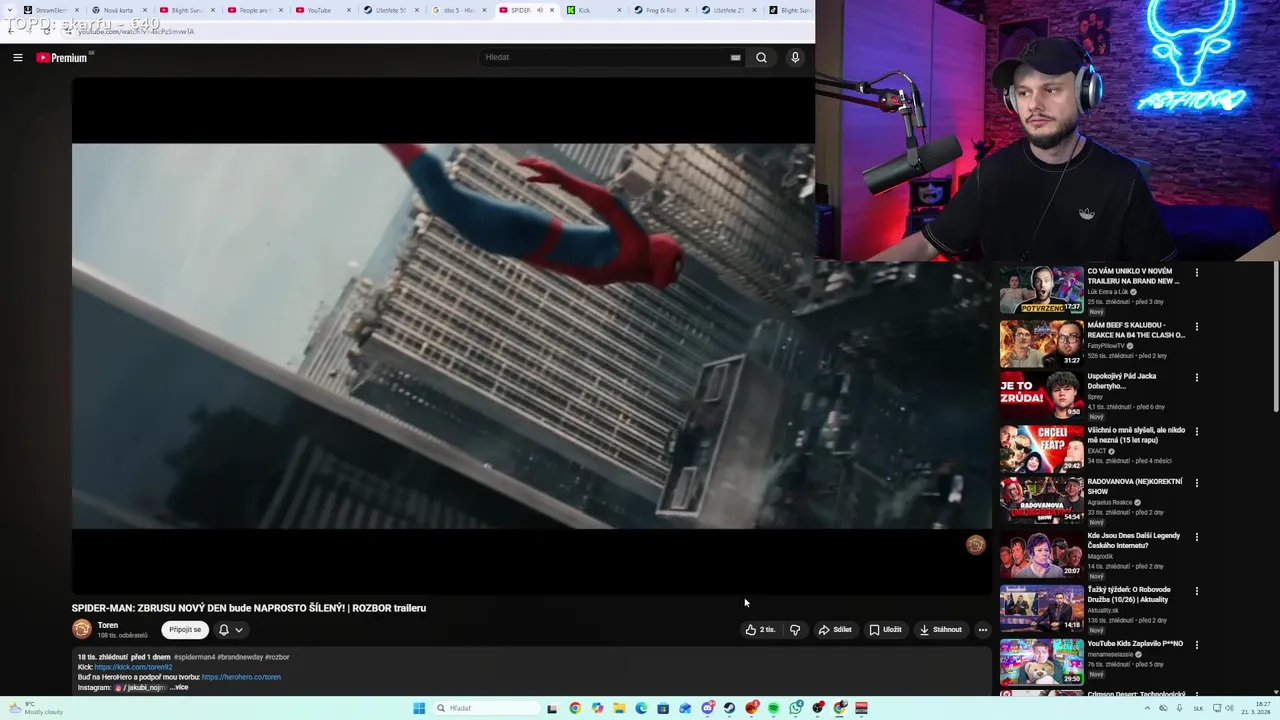Share the video via Sdílet

pyautogui.click(x=835, y=630)
